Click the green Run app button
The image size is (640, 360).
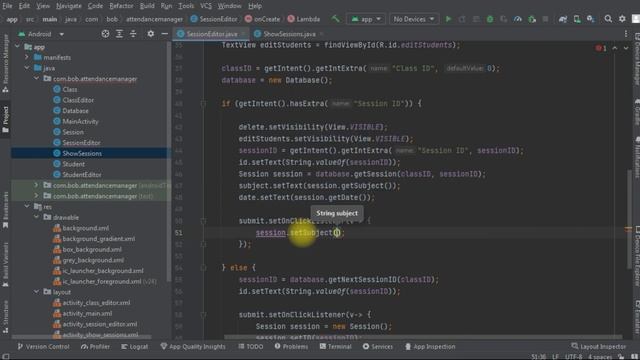448,19
